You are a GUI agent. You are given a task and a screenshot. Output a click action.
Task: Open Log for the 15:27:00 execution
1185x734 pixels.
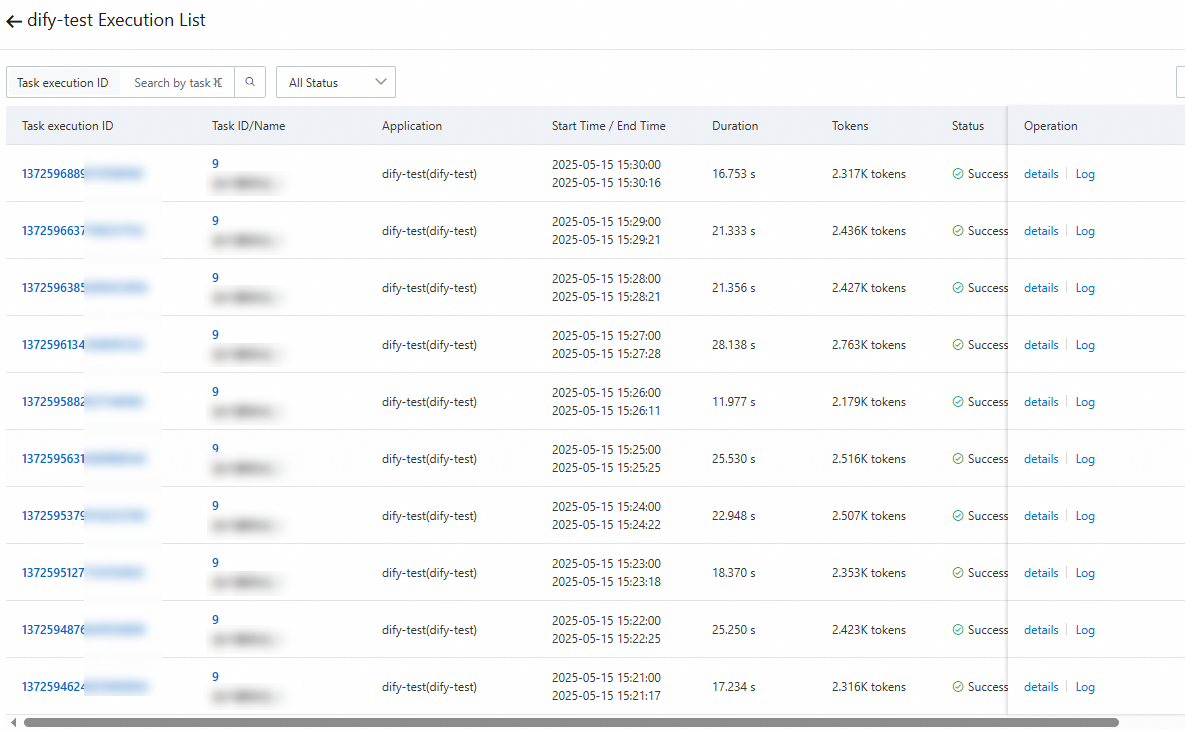pos(1084,345)
